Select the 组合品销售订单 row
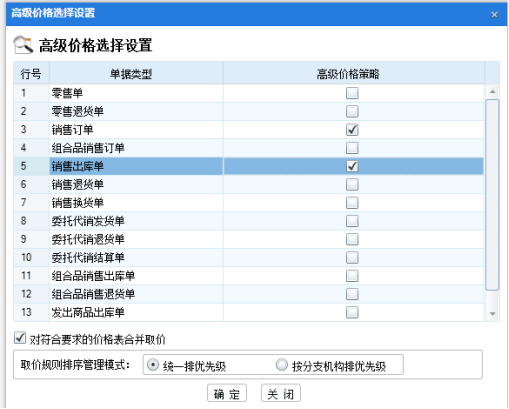509x409 pixels. pos(248,148)
